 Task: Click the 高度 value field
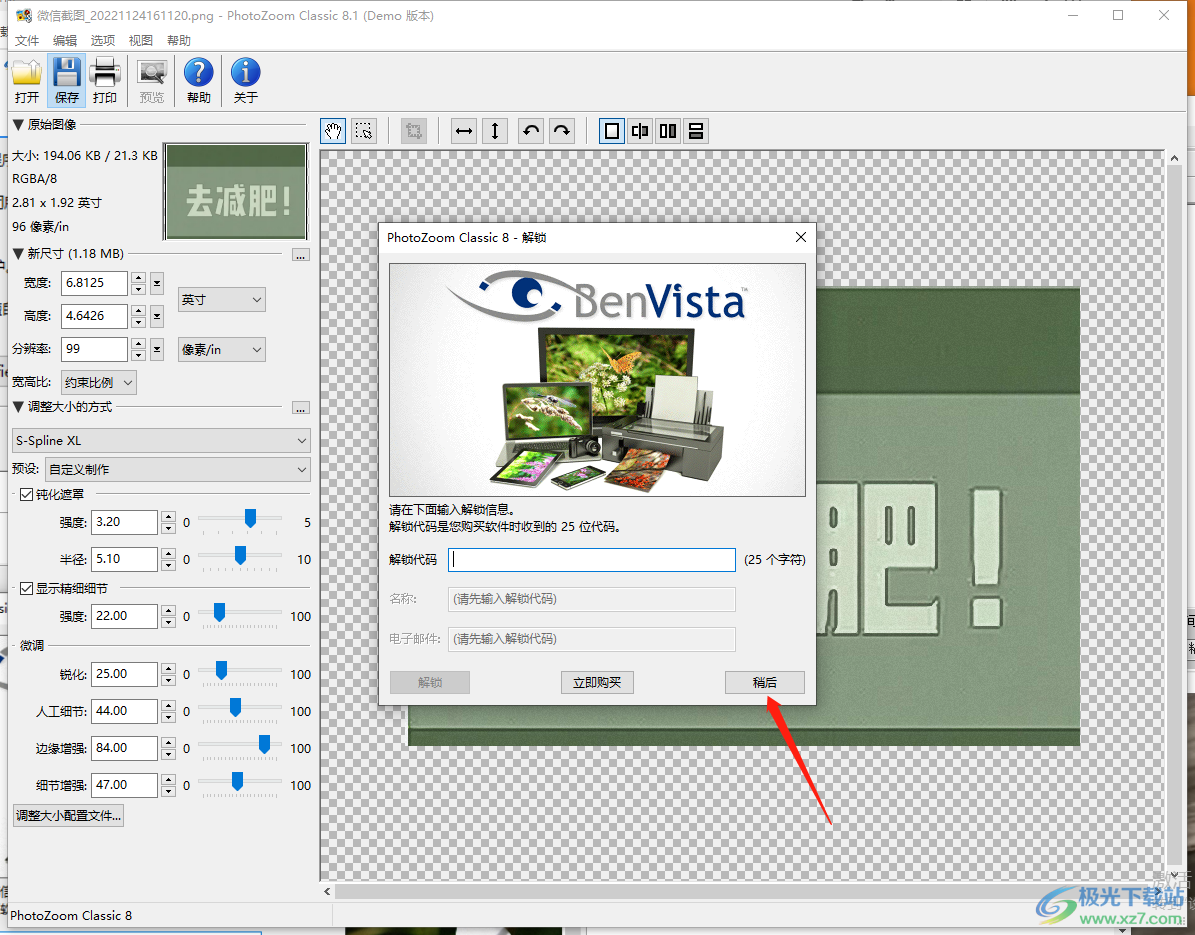tap(95, 316)
